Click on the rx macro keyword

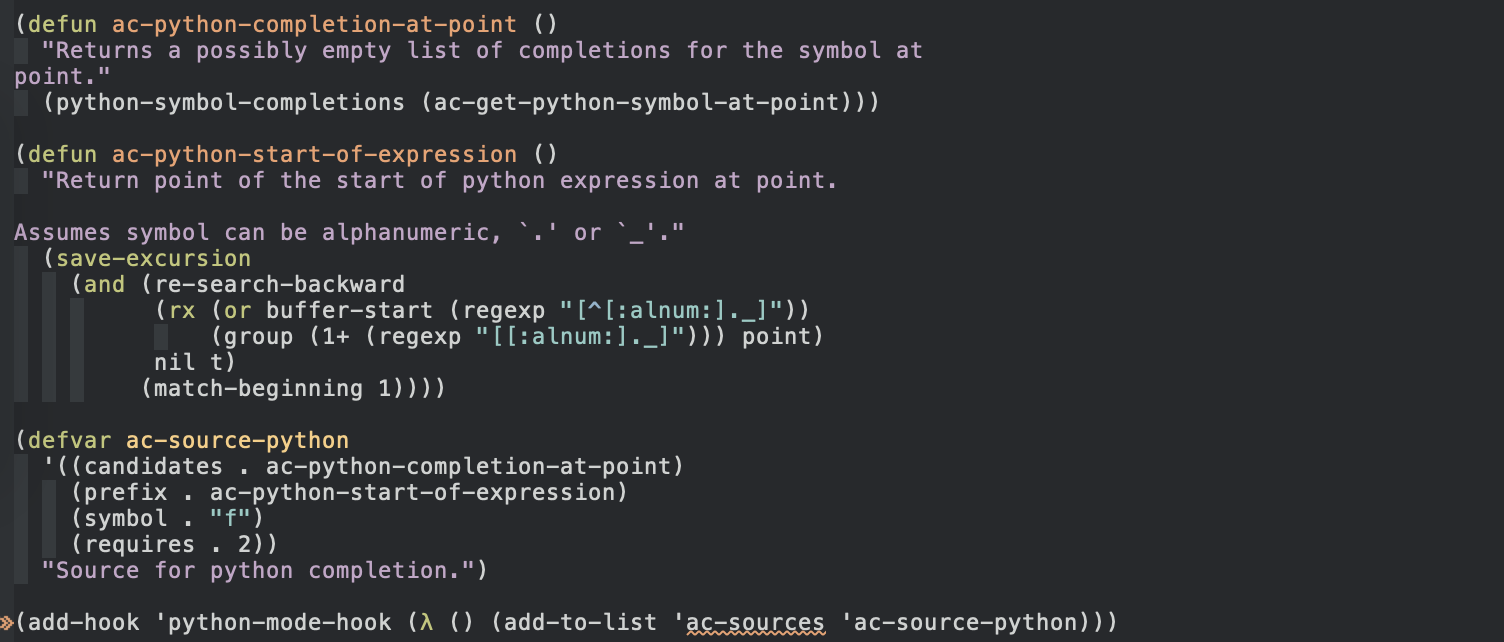point(182,310)
